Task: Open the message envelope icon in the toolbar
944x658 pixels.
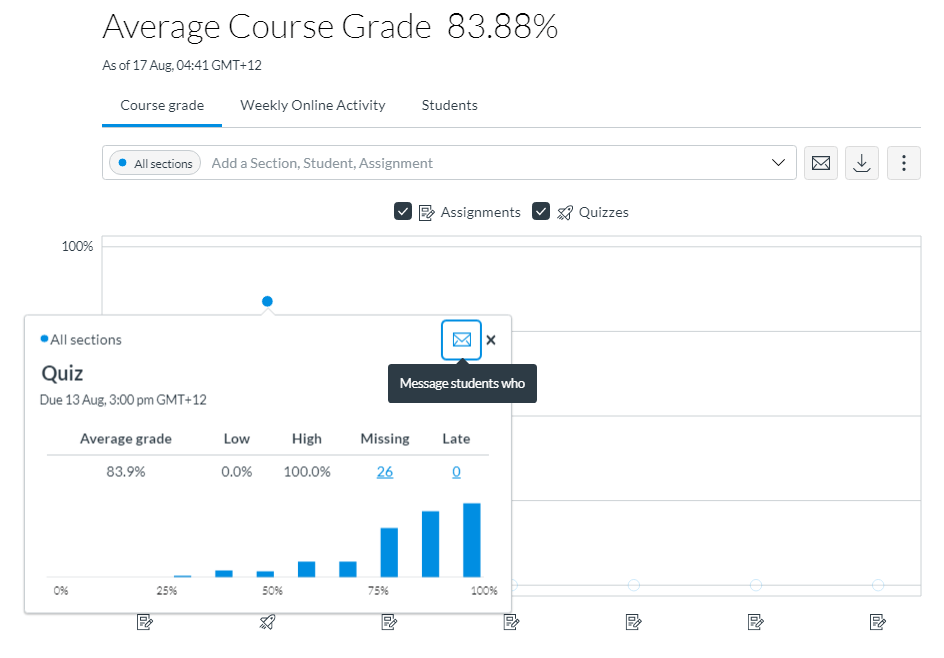Action: pyautogui.click(x=820, y=162)
